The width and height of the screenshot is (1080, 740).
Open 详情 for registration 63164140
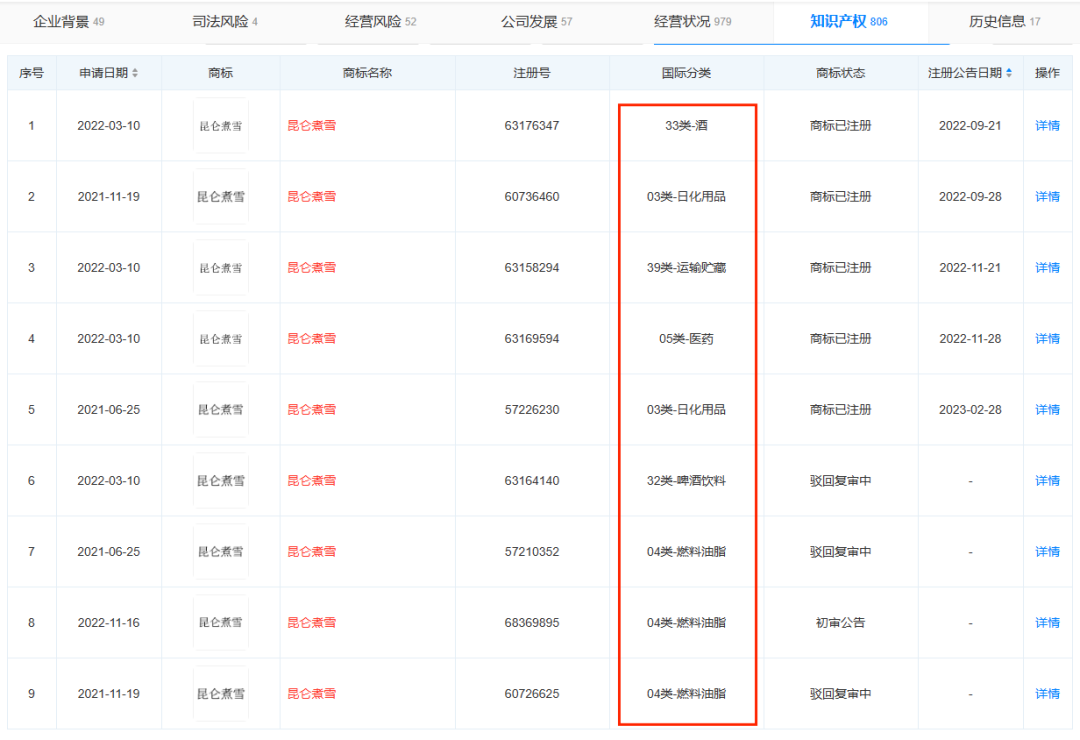[1047, 481]
